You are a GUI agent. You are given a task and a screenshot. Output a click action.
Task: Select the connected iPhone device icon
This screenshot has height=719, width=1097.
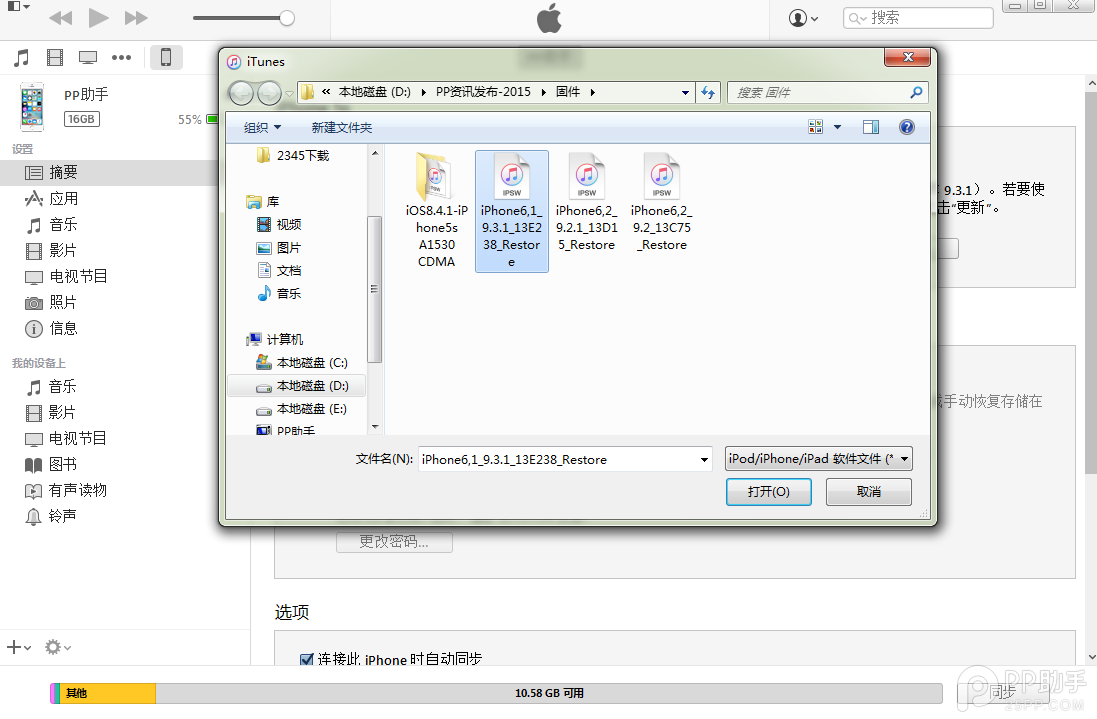[x=166, y=57]
